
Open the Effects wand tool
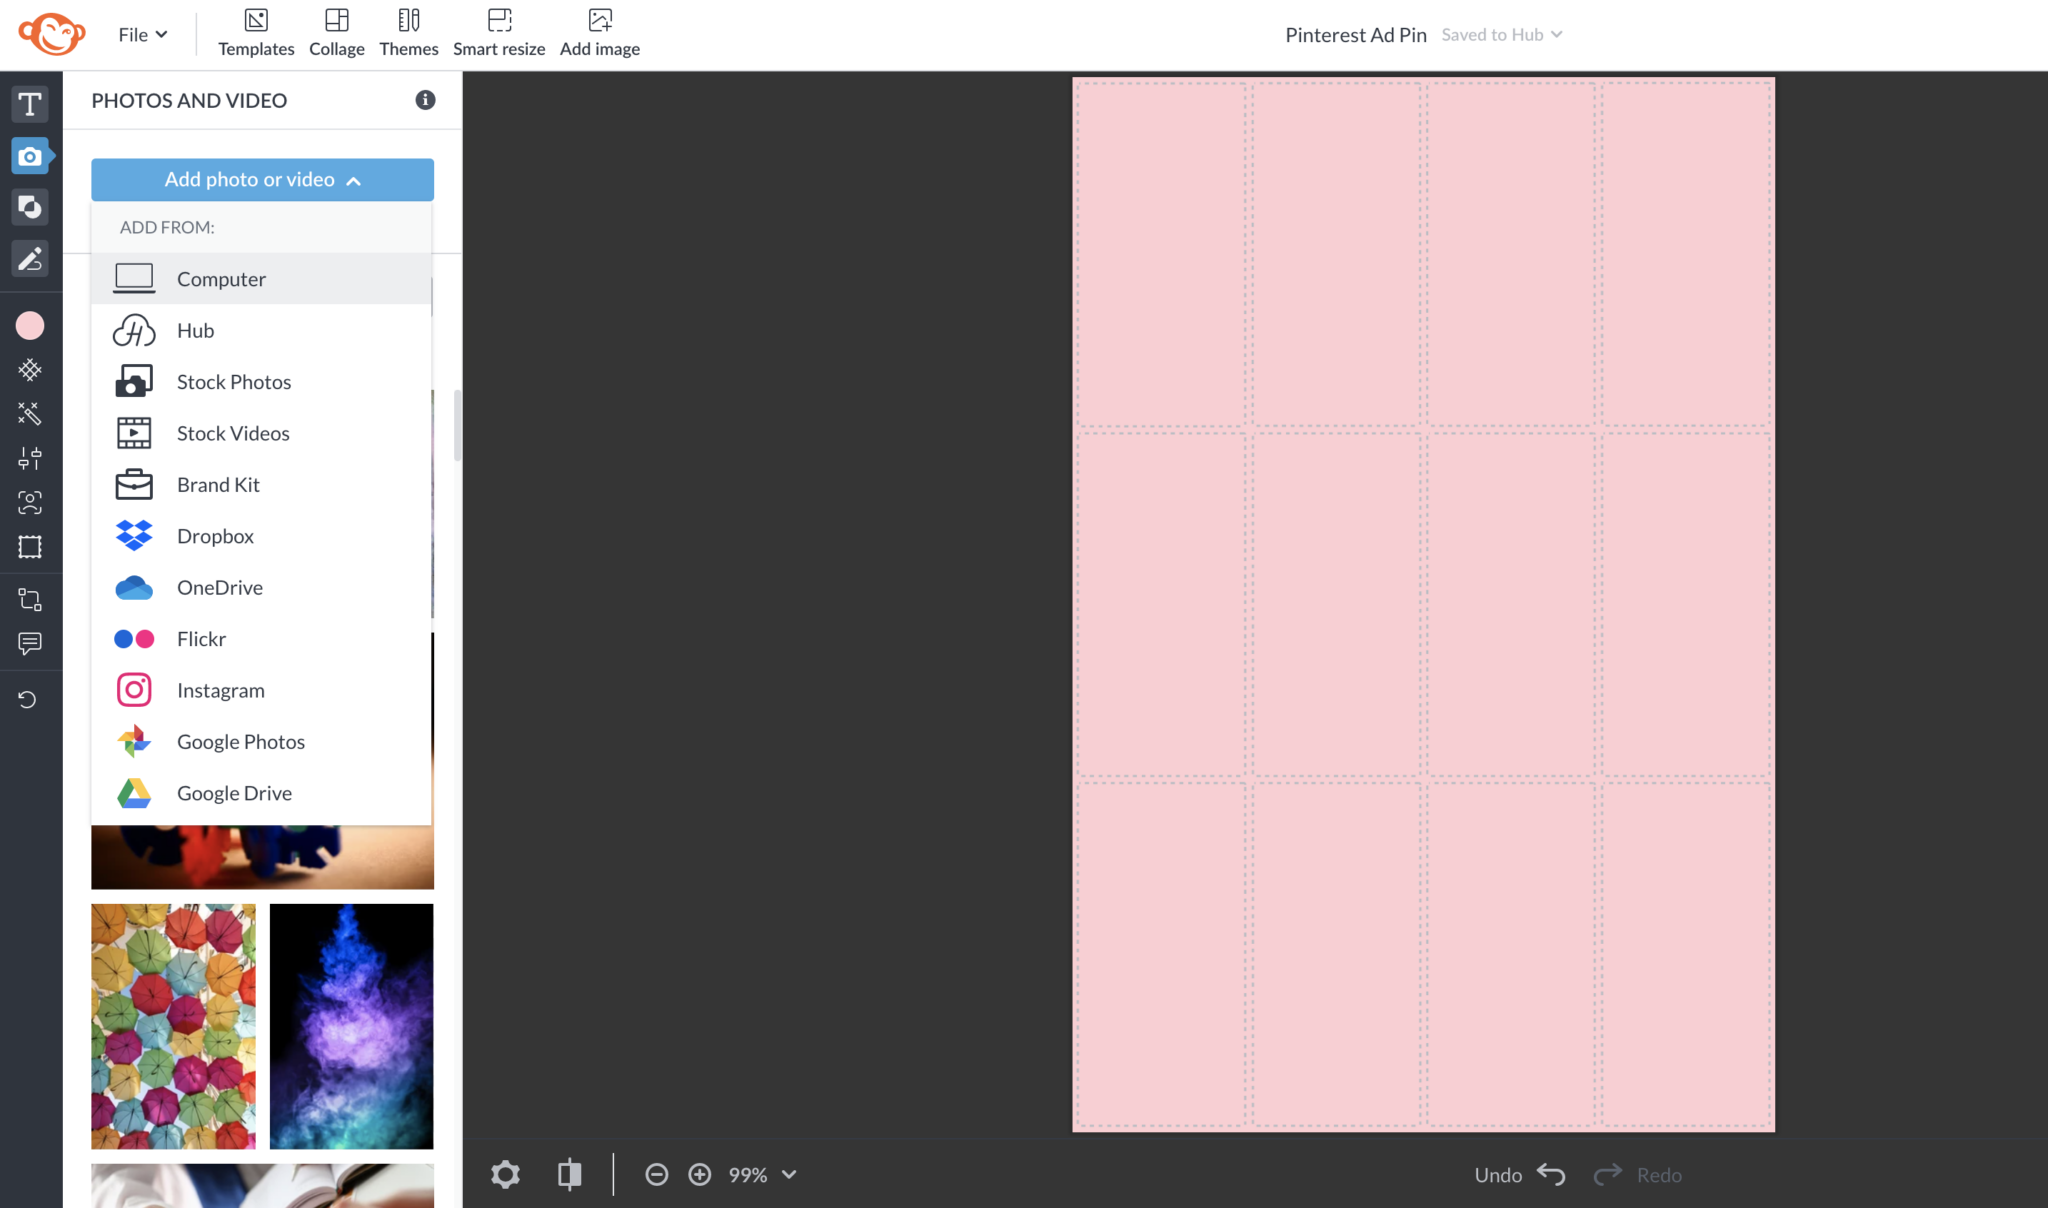coord(30,413)
